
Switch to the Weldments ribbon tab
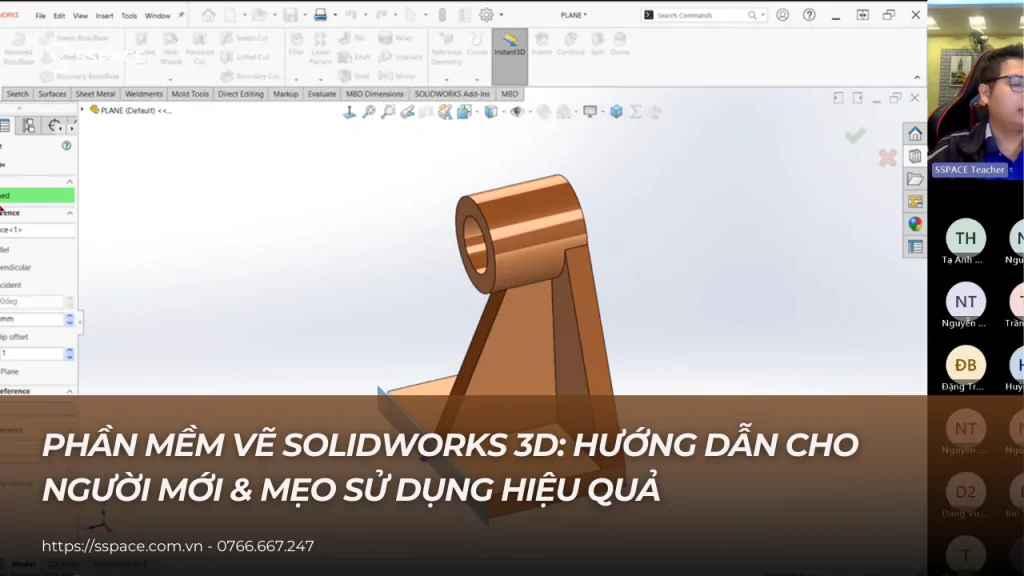[144, 94]
